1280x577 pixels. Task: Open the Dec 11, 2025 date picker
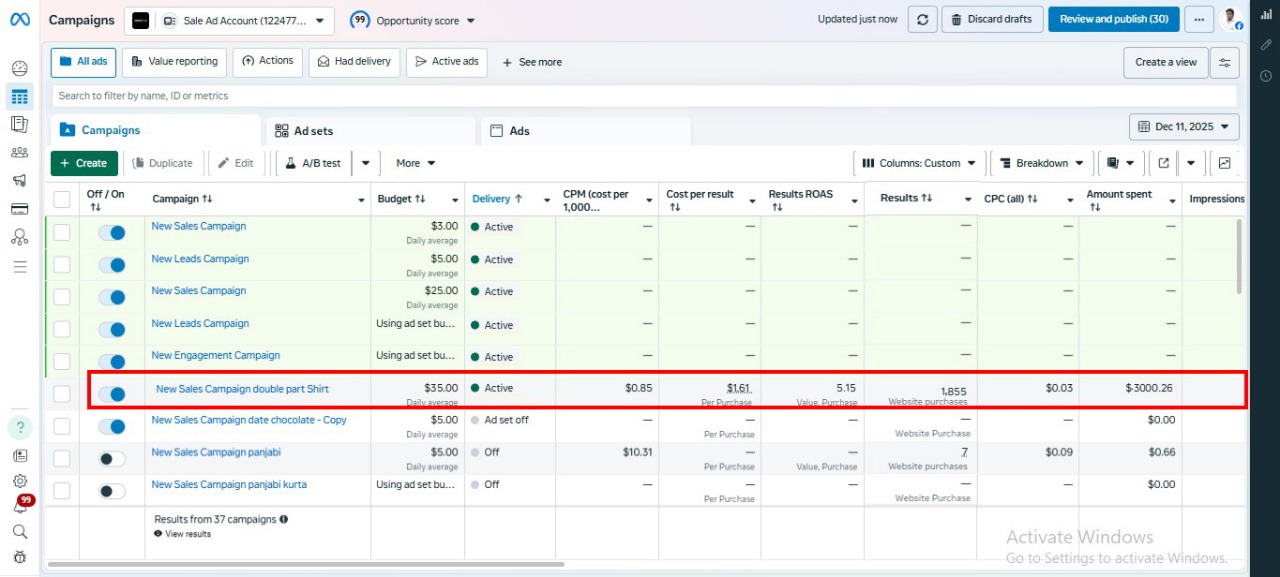[x=1184, y=127]
